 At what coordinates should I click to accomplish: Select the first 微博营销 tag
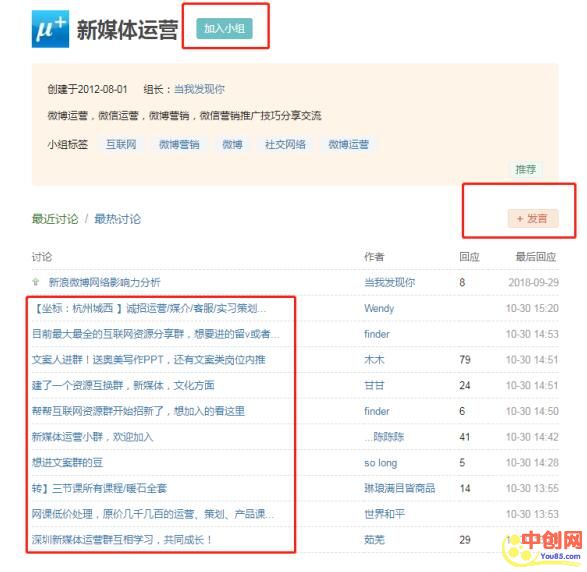179,144
